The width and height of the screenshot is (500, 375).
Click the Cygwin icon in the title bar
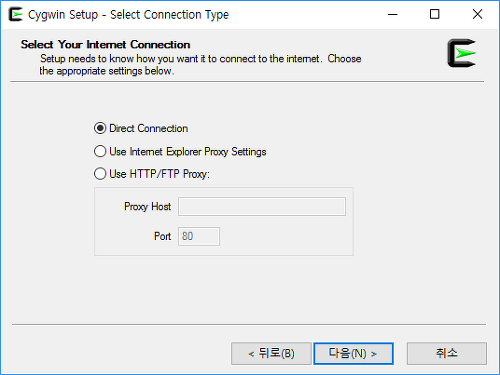(x=15, y=14)
